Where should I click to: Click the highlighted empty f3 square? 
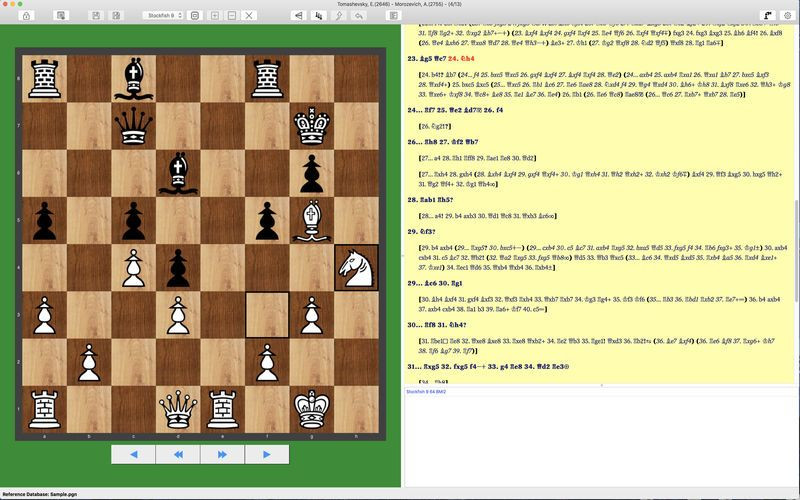point(267,315)
